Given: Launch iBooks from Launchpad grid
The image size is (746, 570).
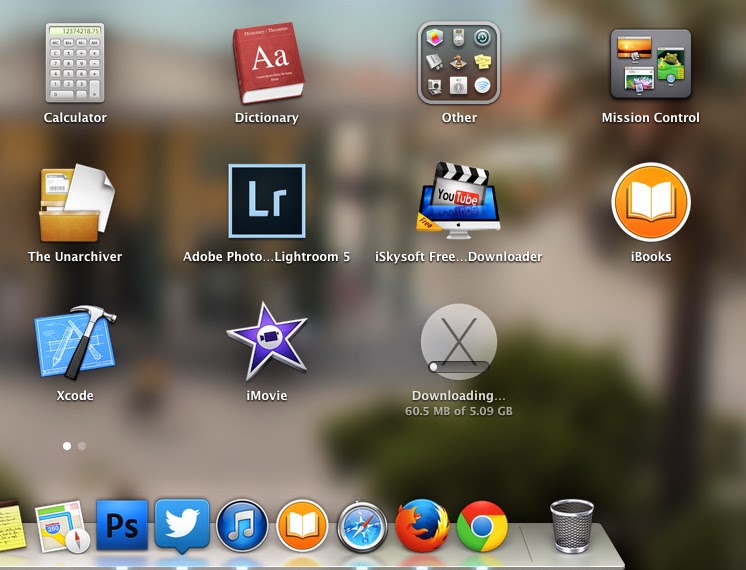Looking at the screenshot, I should click(x=651, y=202).
